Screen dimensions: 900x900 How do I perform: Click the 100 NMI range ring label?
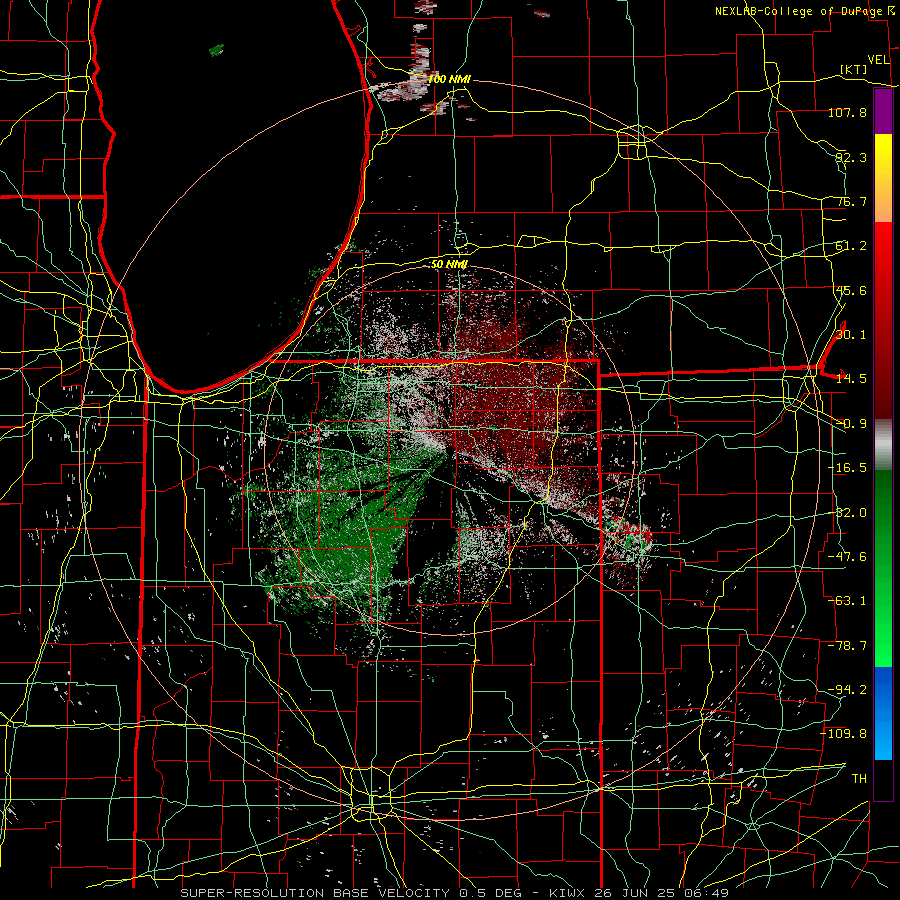(449, 79)
